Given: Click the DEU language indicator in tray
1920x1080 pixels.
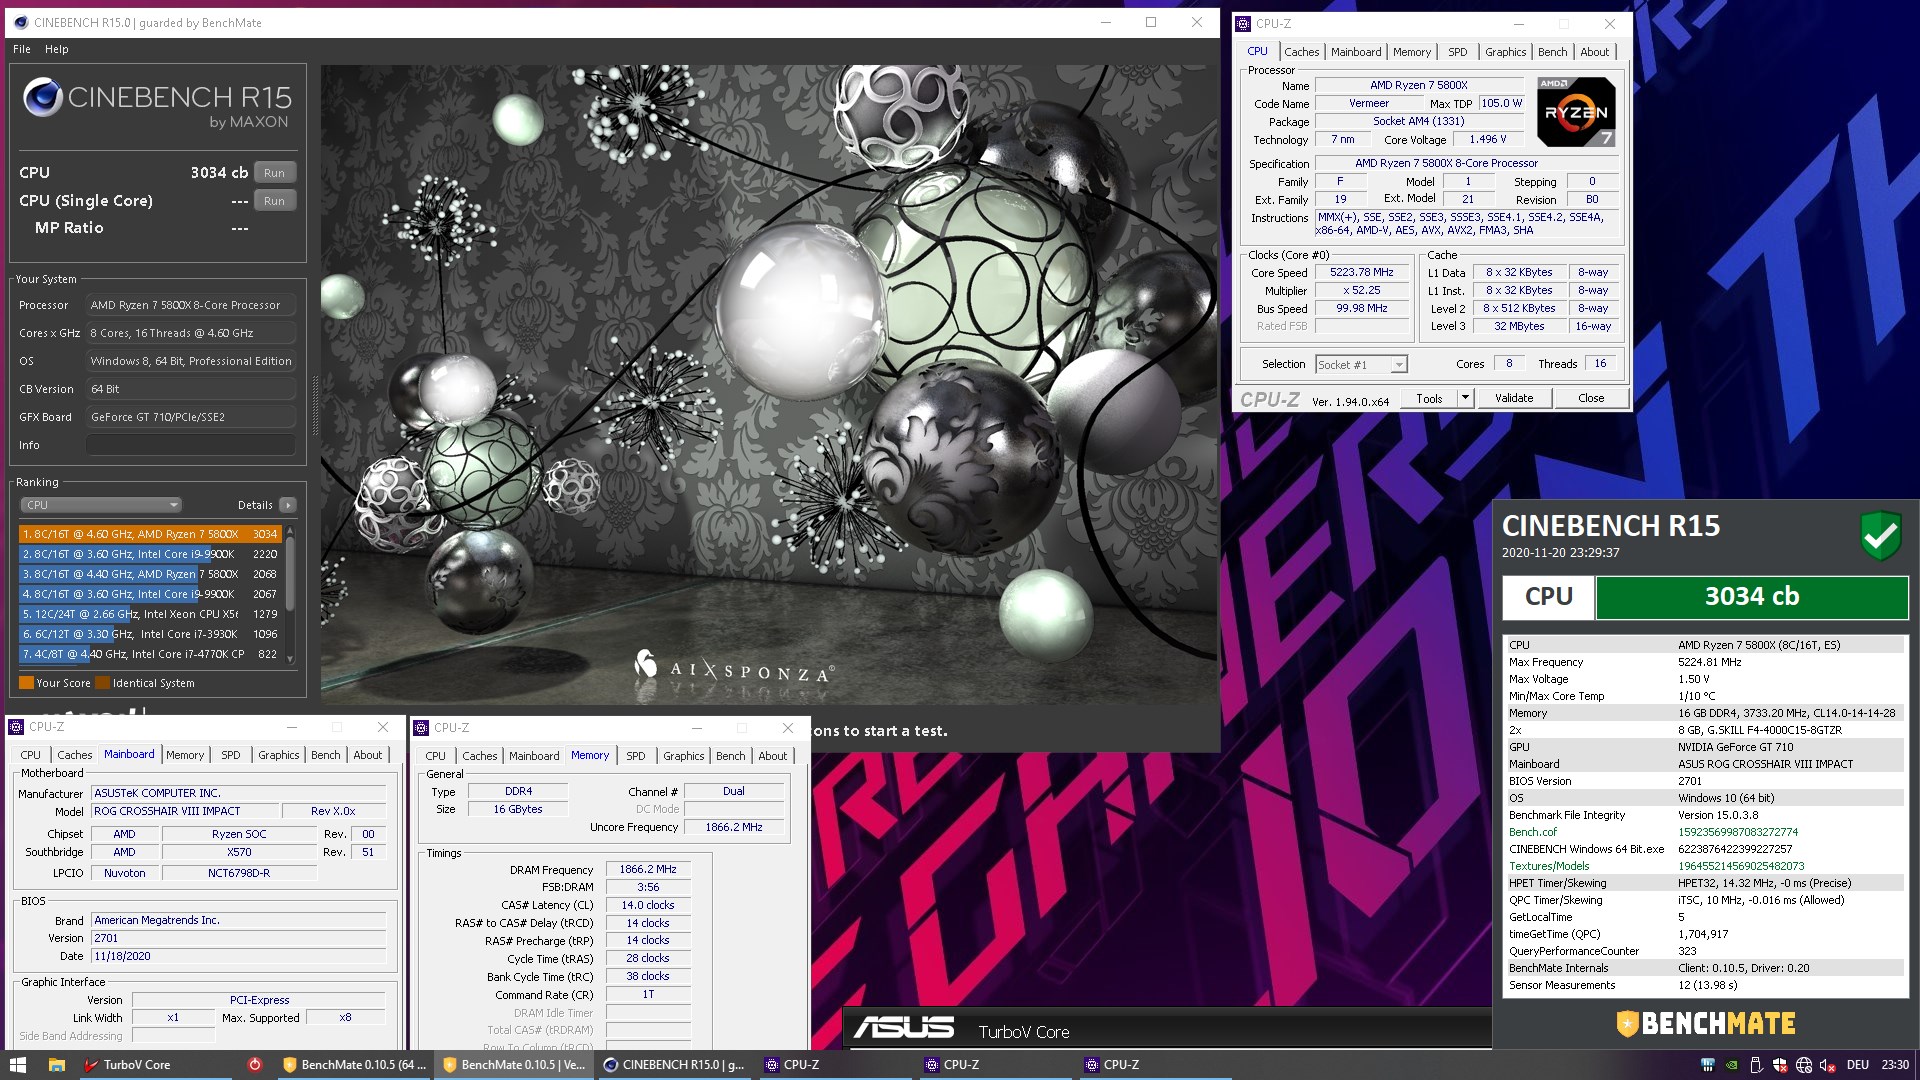Looking at the screenshot, I should click(1858, 1065).
